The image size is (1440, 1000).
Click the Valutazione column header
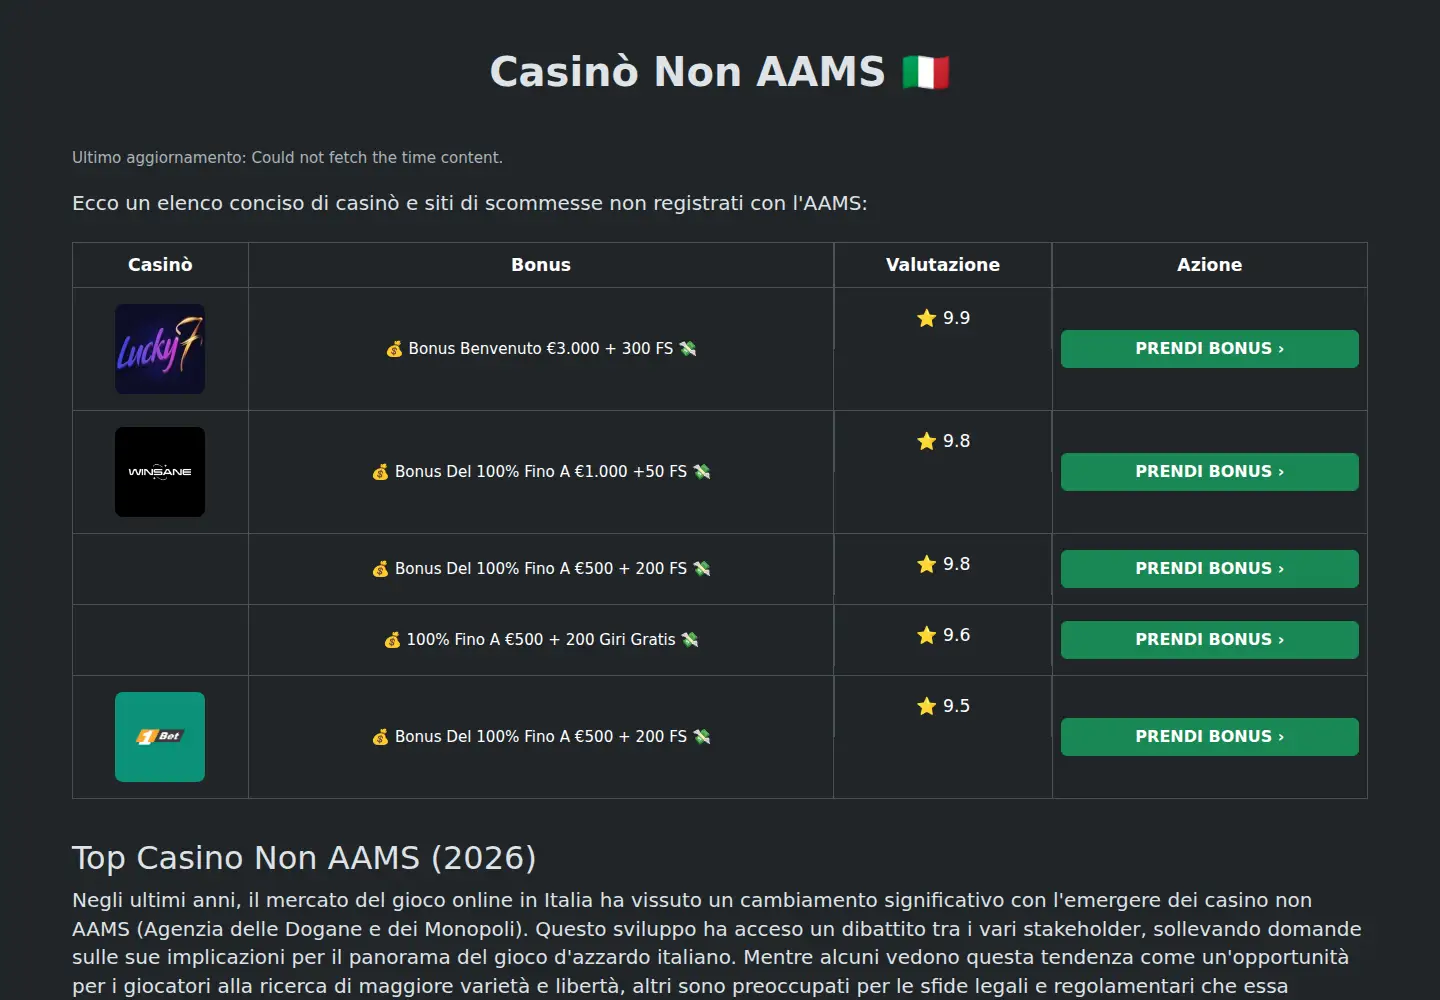point(943,265)
